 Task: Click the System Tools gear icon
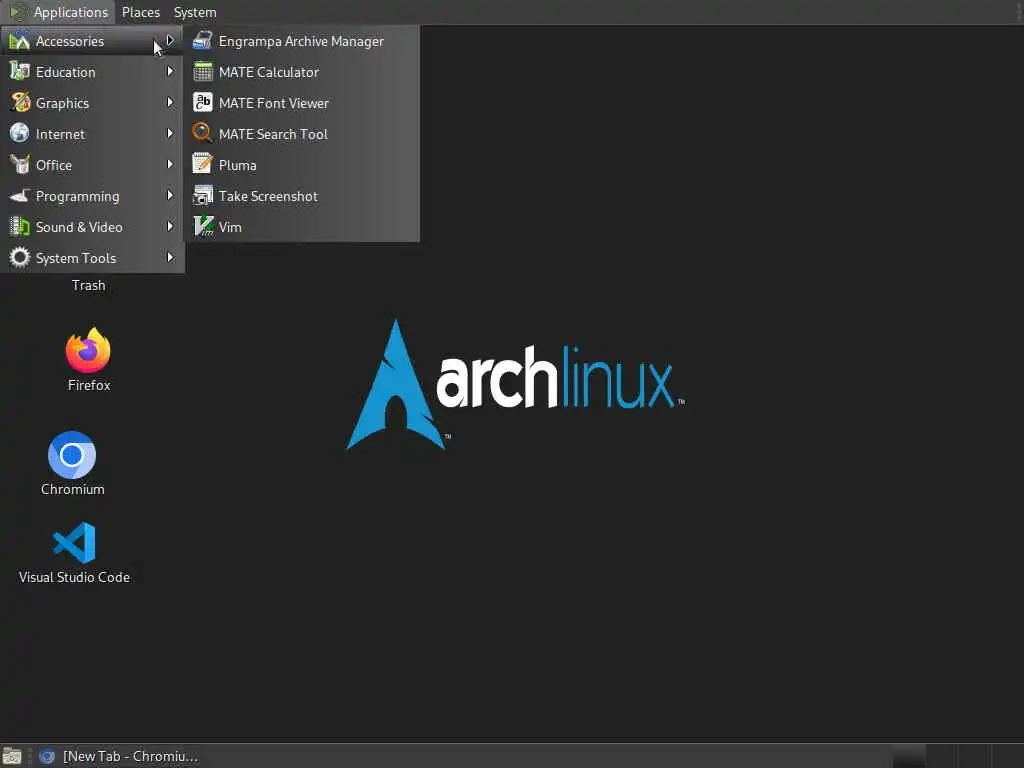click(x=20, y=257)
